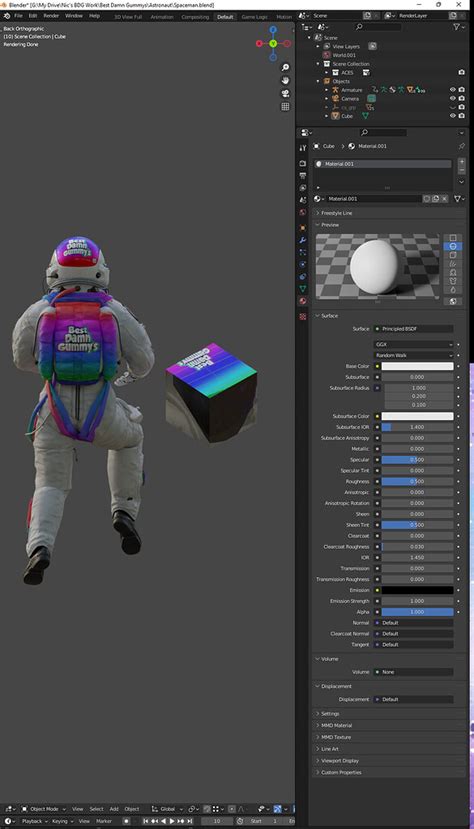This screenshot has height=829, width=474.
Task: Click the play animation button
Action: [172, 821]
